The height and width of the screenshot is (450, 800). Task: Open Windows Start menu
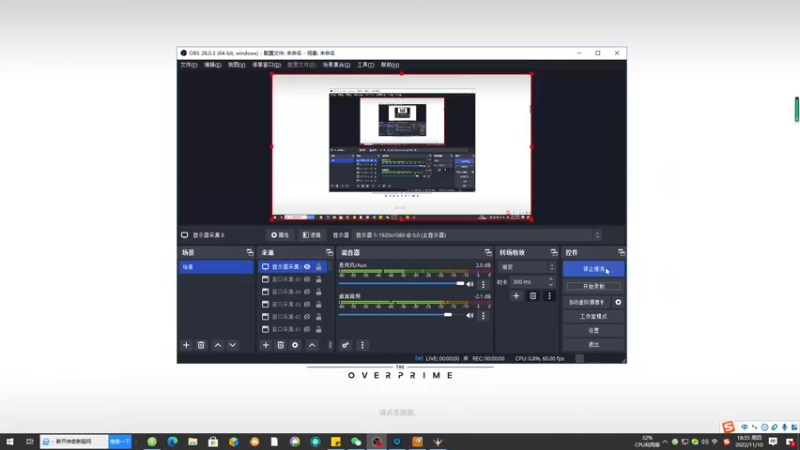10,442
